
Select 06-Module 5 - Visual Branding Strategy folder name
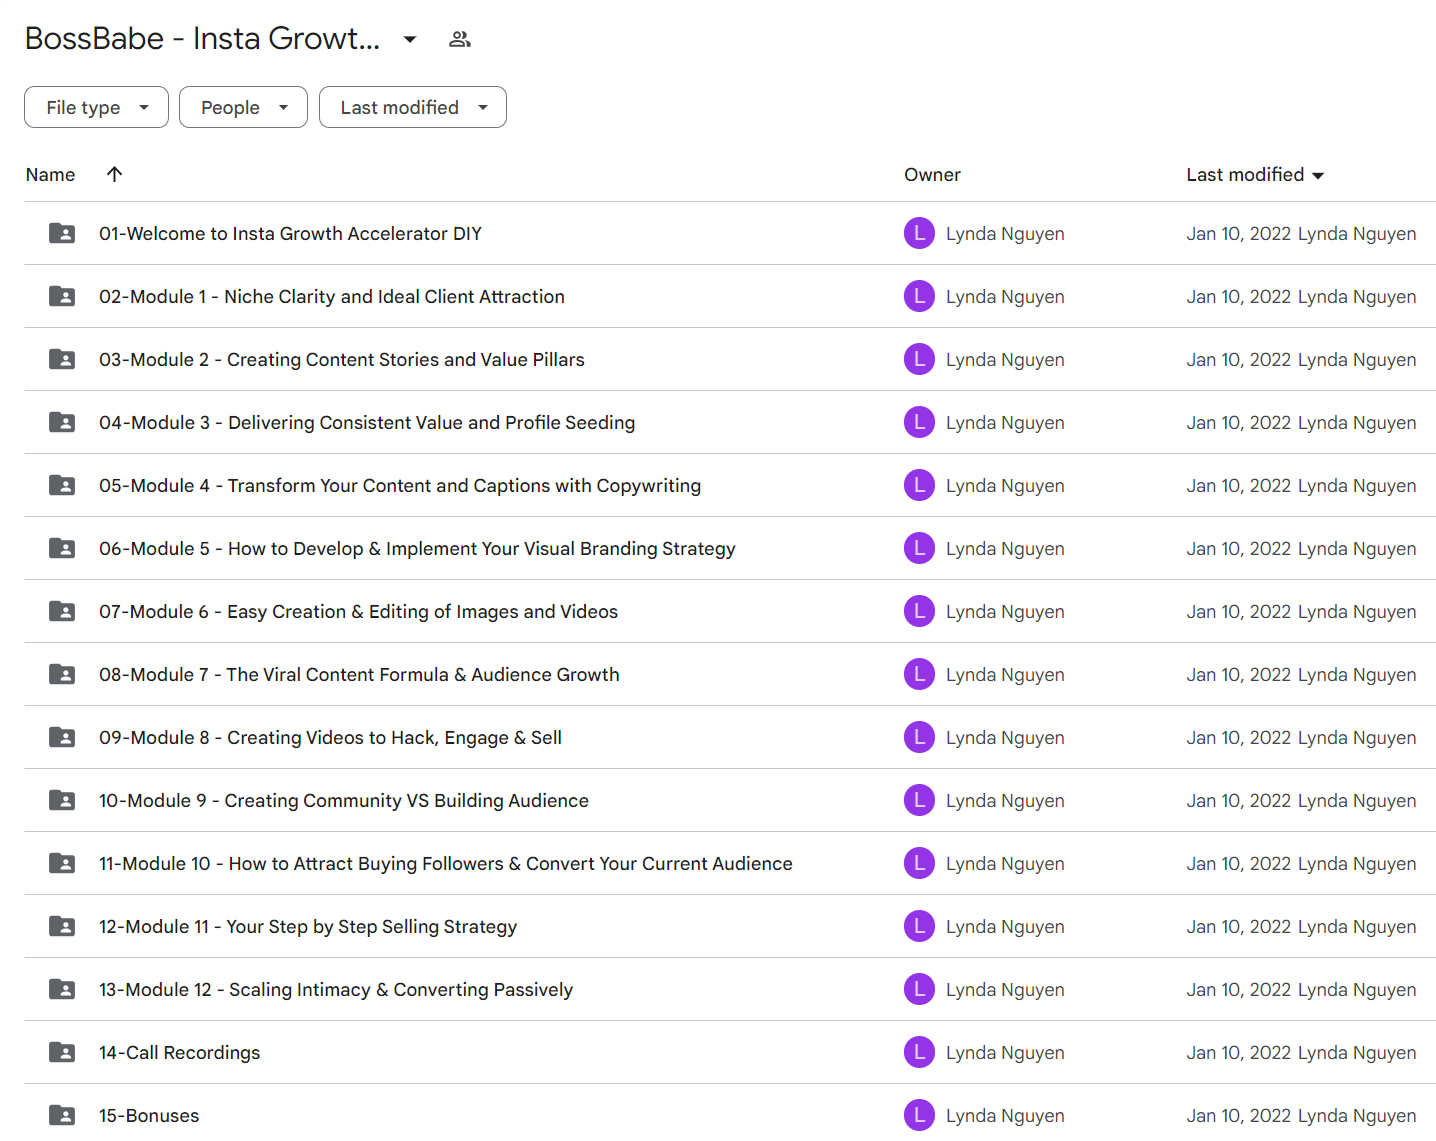tap(417, 548)
